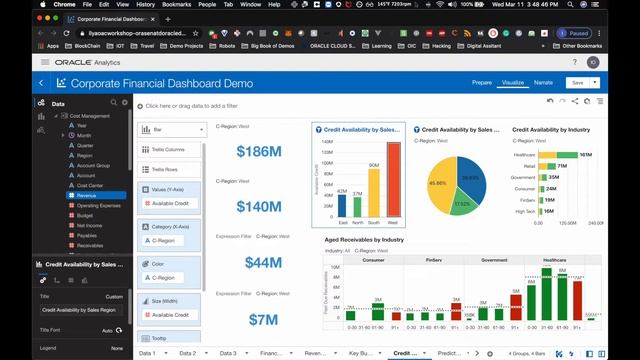The image size is (640, 360).
Task: Open the Predict... canvas tab
Action: coord(449,353)
